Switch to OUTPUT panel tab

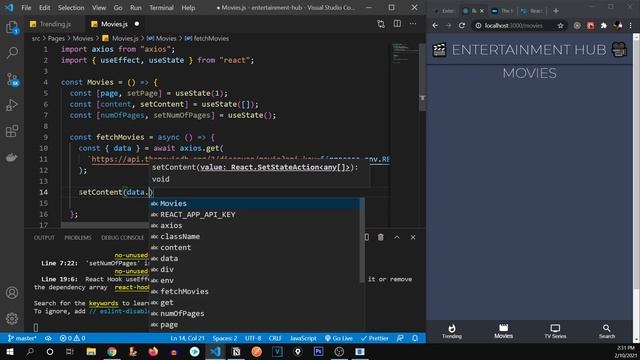point(44,238)
